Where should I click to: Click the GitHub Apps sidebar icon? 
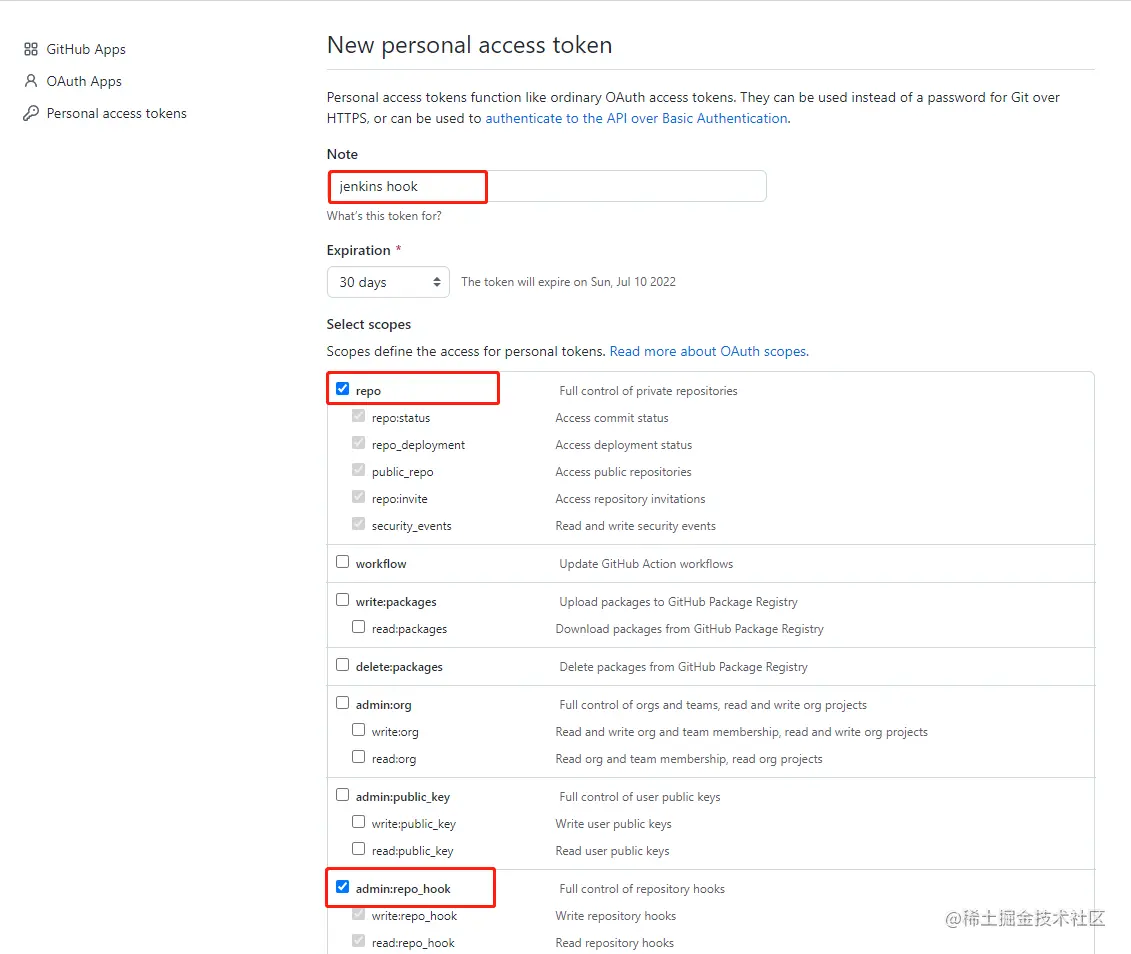coord(31,49)
